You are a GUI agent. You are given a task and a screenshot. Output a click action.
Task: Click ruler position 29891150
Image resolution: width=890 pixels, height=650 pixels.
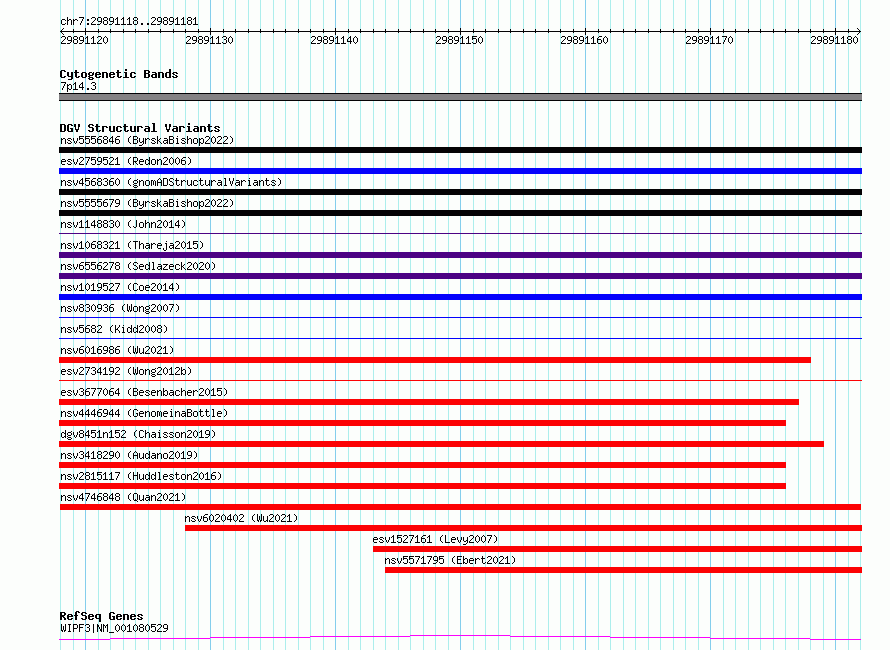pos(459,40)
